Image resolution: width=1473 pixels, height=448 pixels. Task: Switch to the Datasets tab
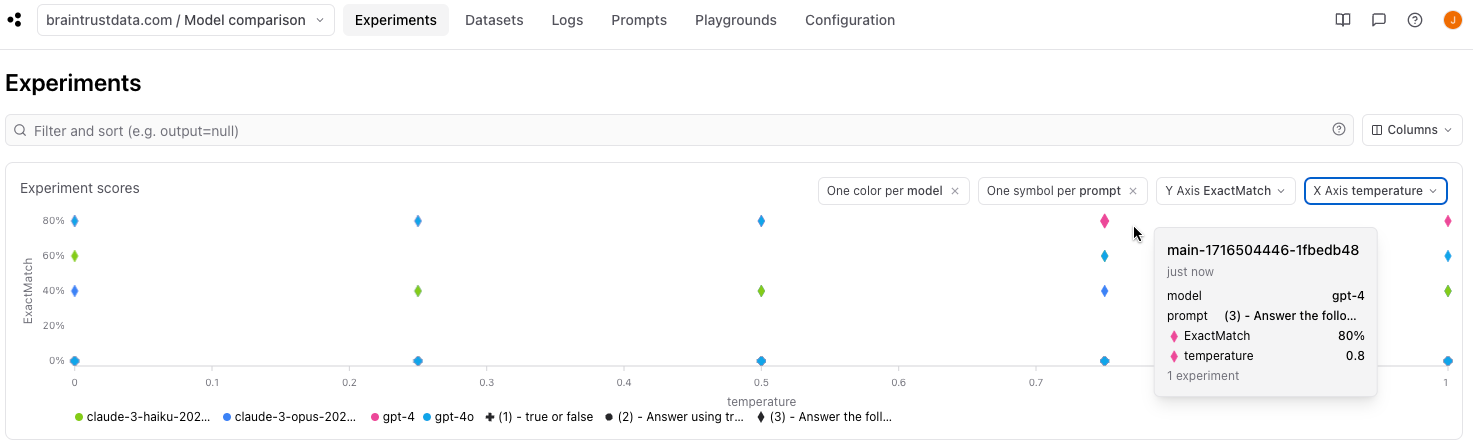pos(494,20)
